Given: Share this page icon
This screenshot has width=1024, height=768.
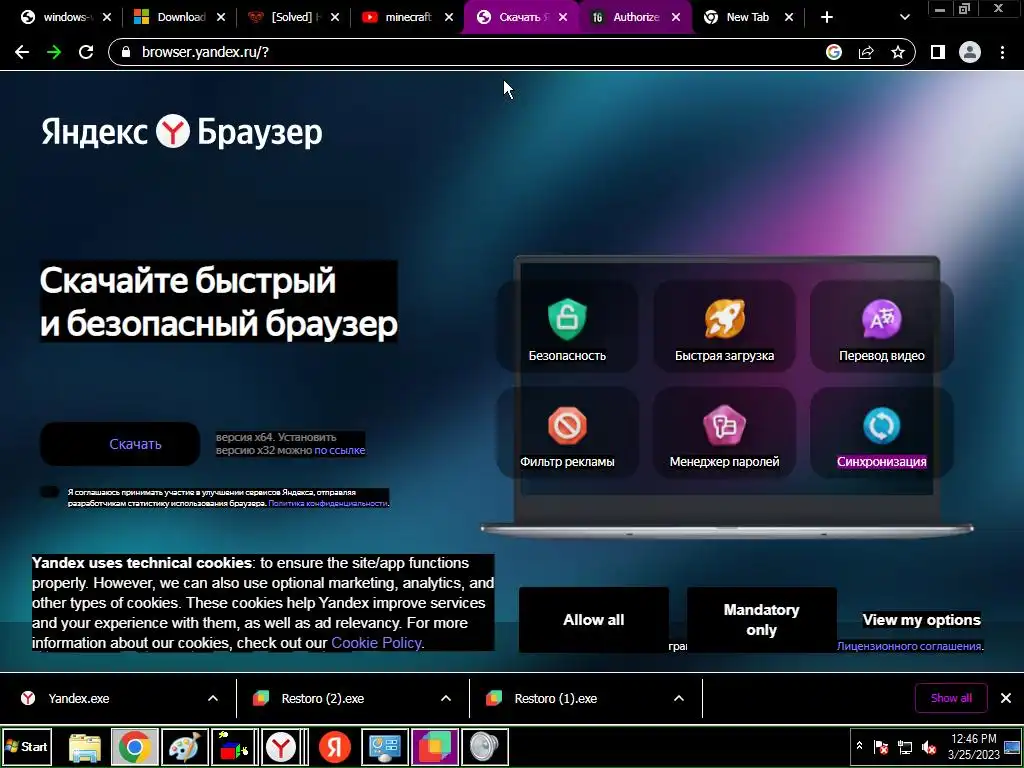Looking at the screenshot, I should [x=866, y=52].
